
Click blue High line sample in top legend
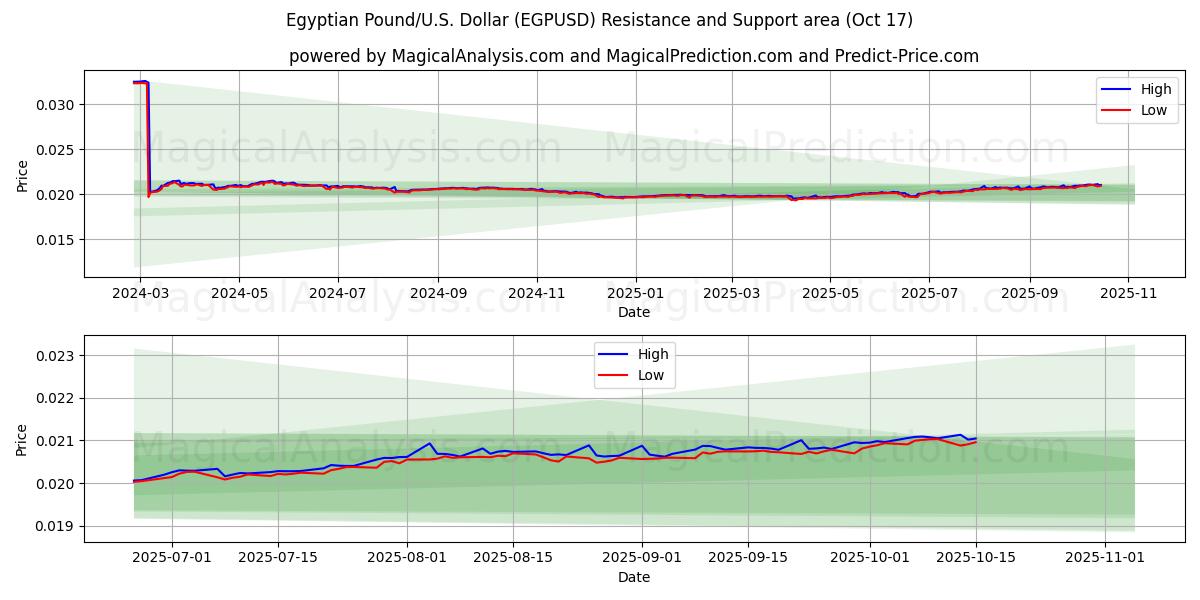click(1116, 90)
